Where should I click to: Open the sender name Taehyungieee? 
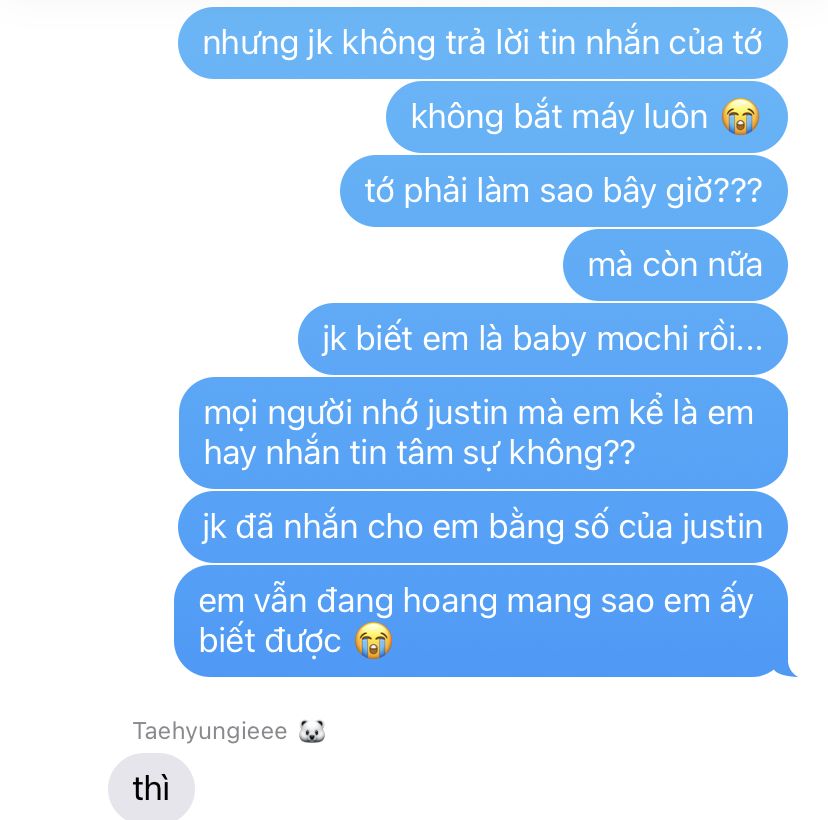pos(210,731)
